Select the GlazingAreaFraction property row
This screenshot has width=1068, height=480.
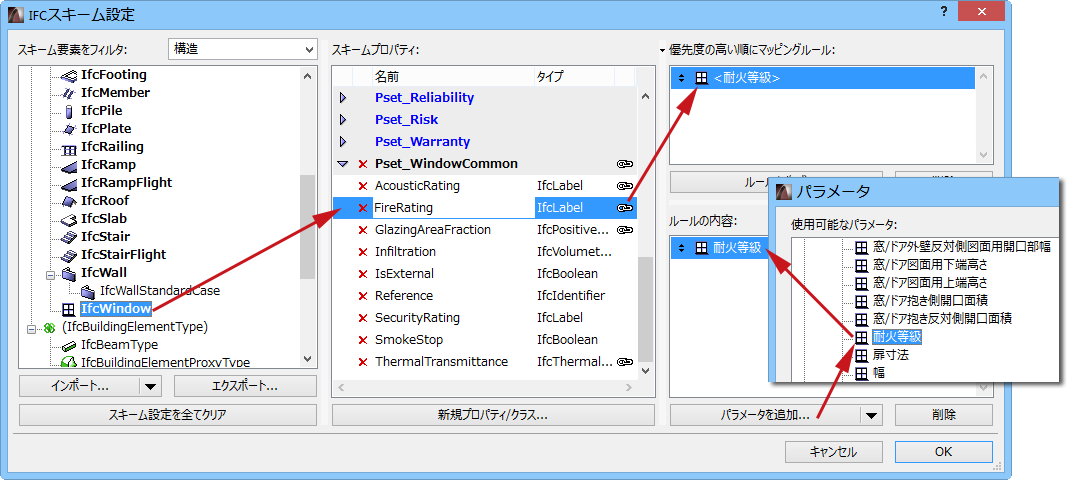[484, 230]
